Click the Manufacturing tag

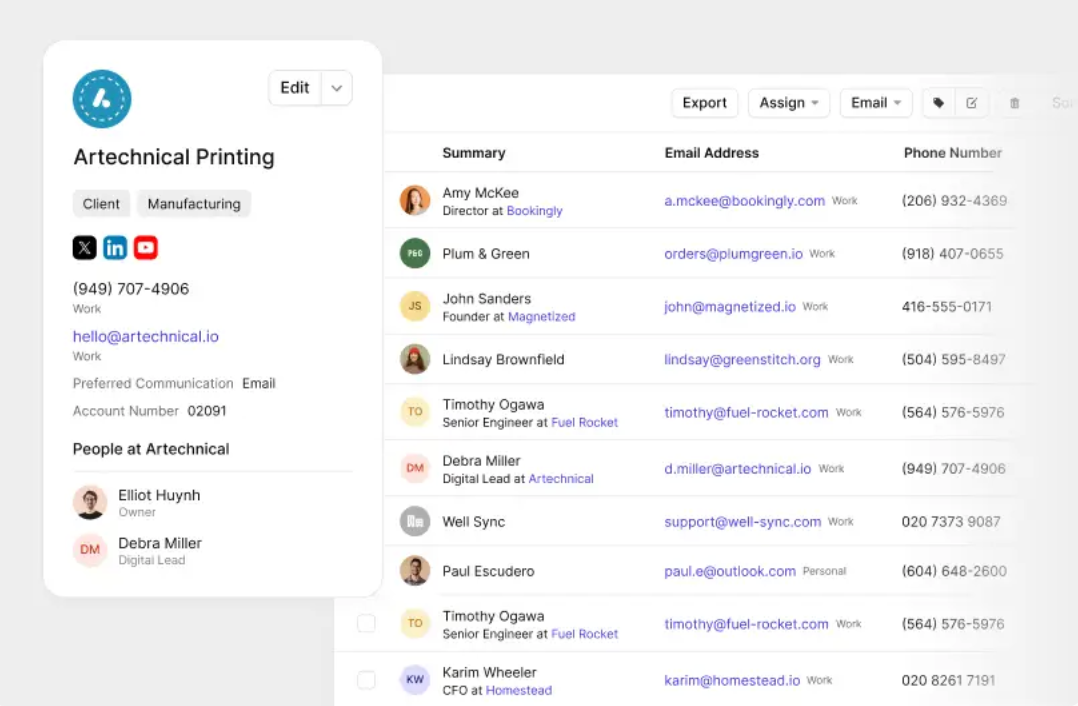coord(194,204)
